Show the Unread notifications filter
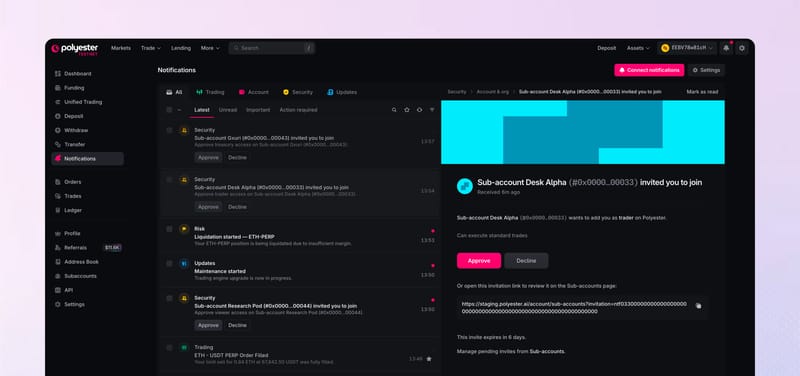 point(228,110)
